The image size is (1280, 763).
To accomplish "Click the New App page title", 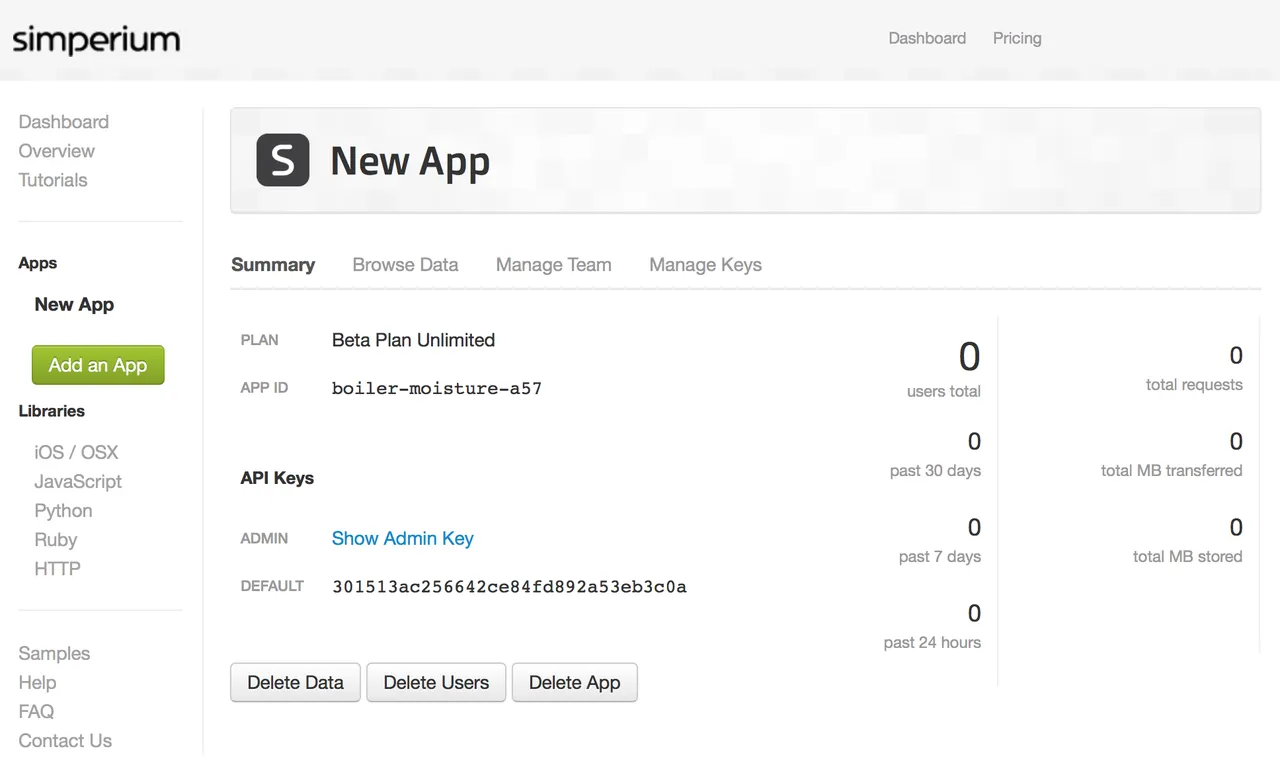I will tap(410, 161).
